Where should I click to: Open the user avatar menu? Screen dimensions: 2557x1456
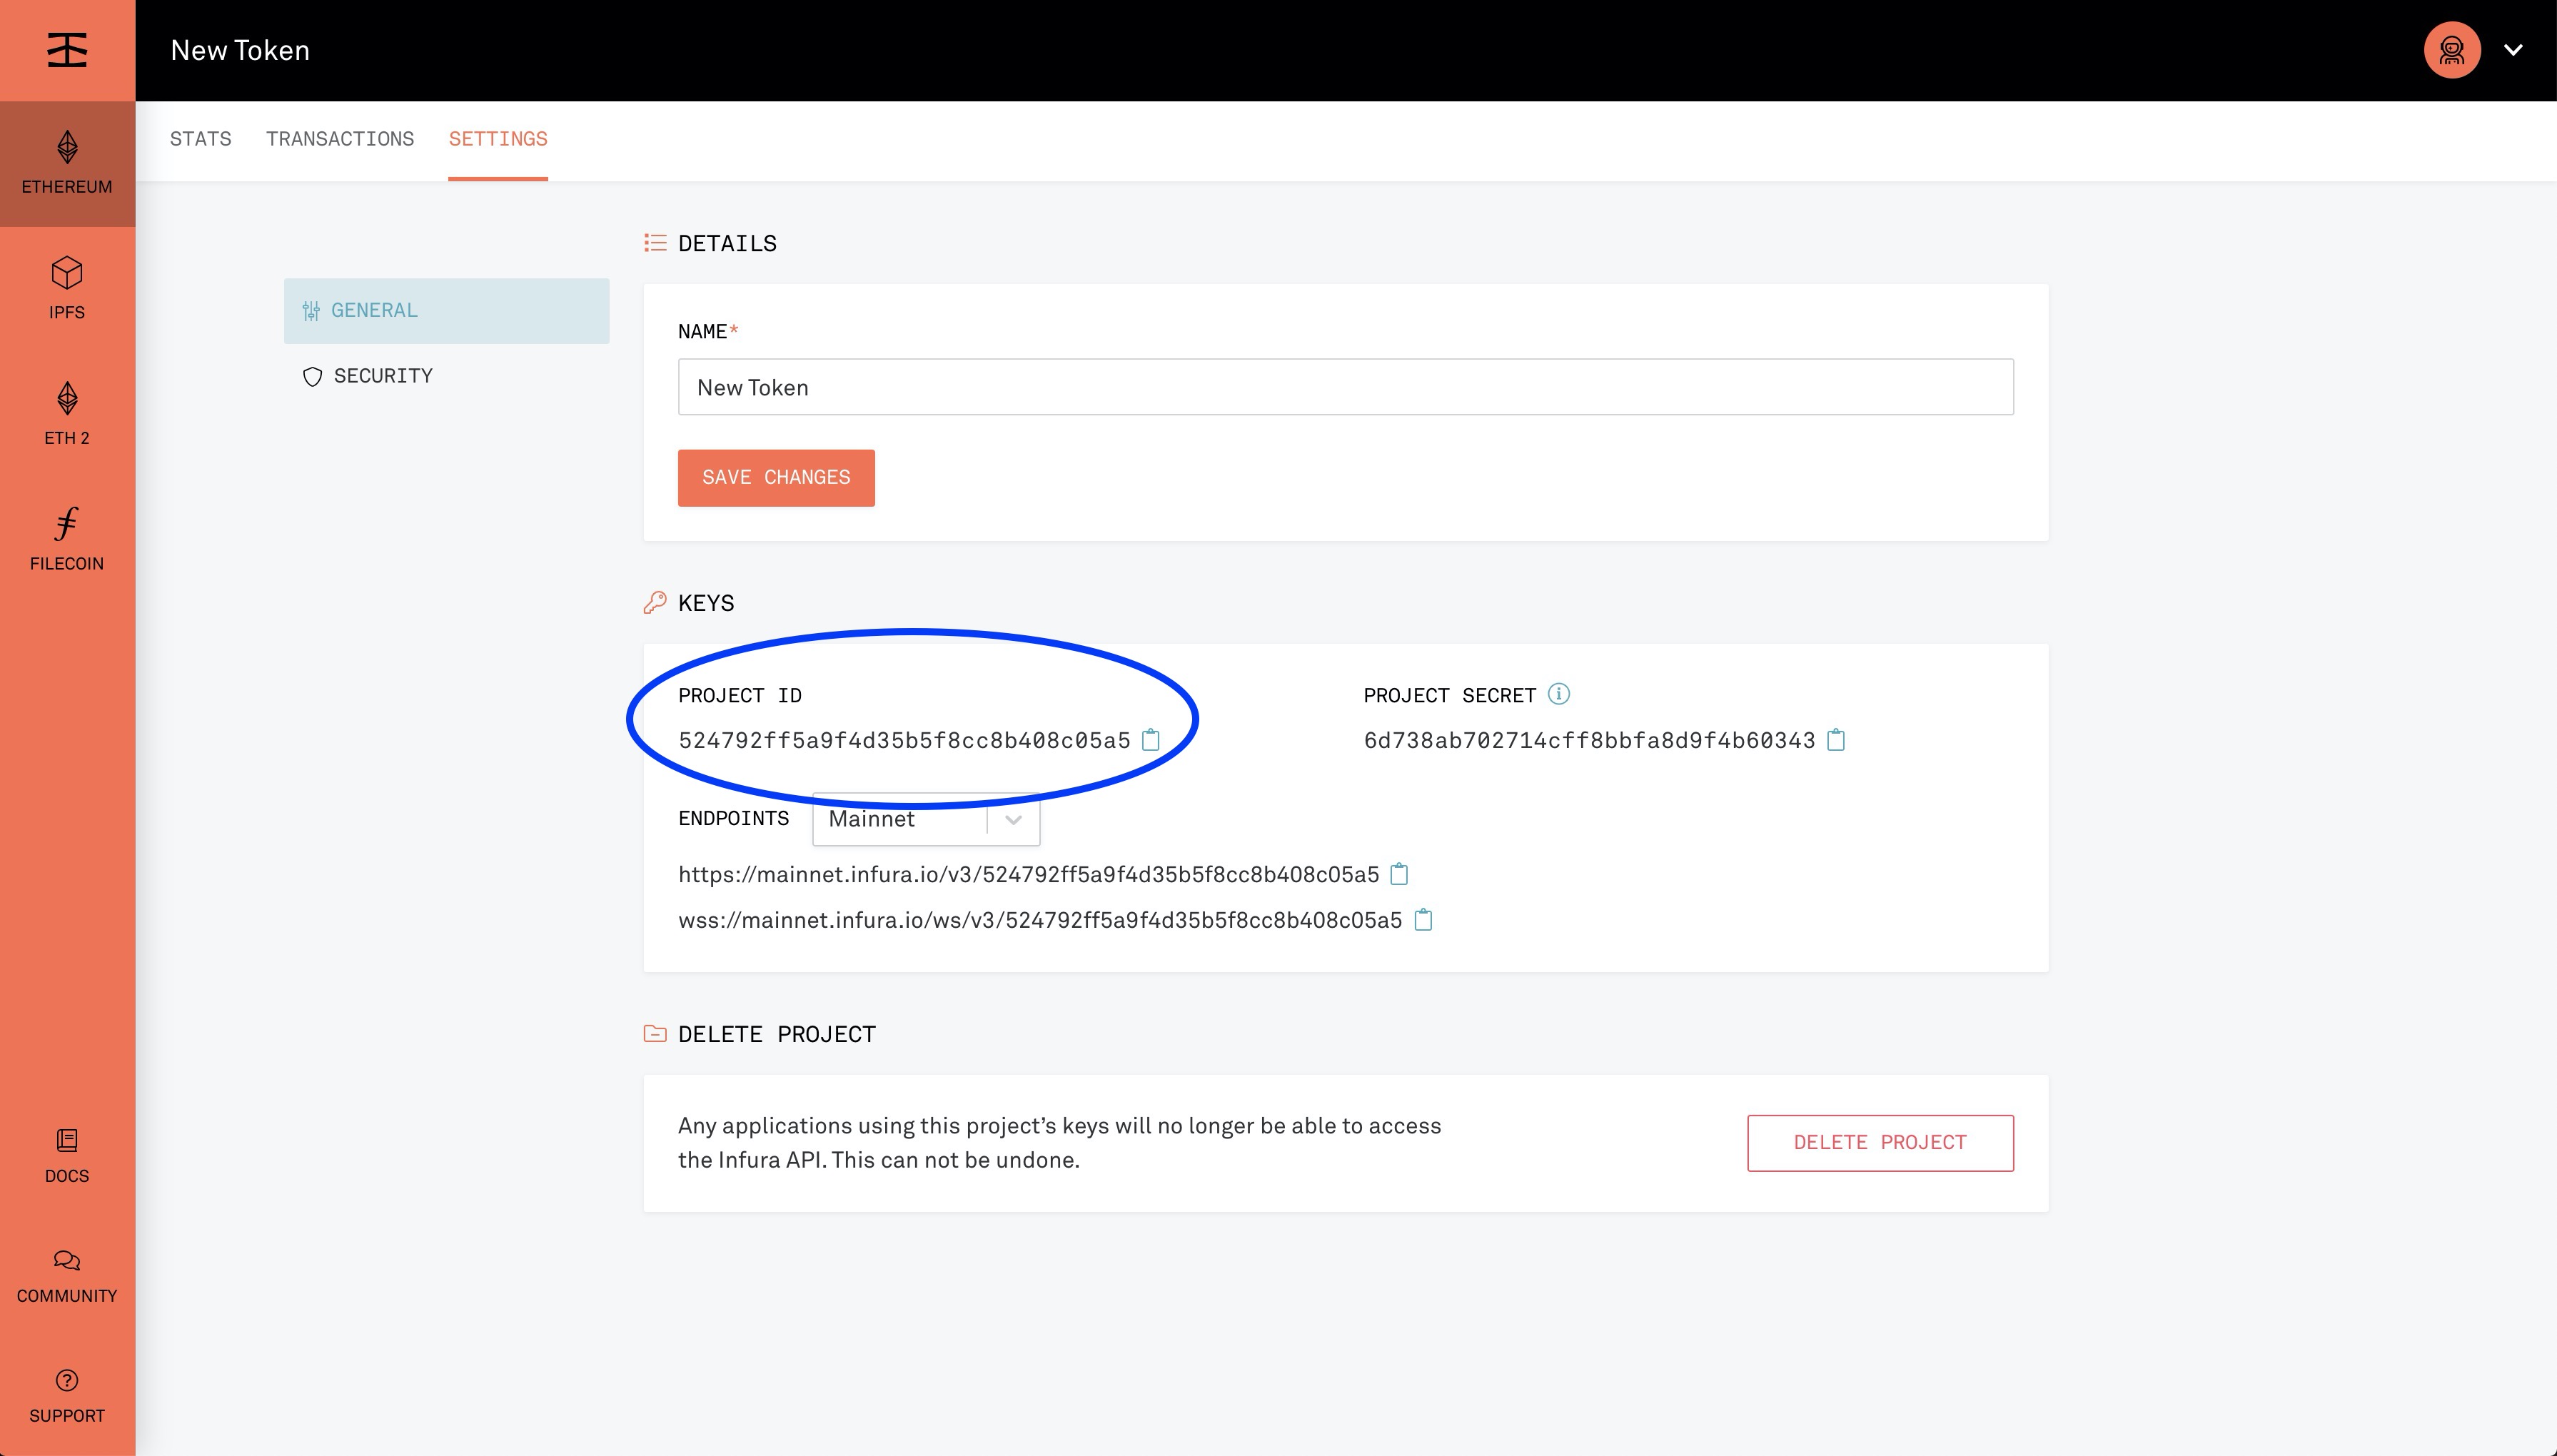tap(2452, 50)
